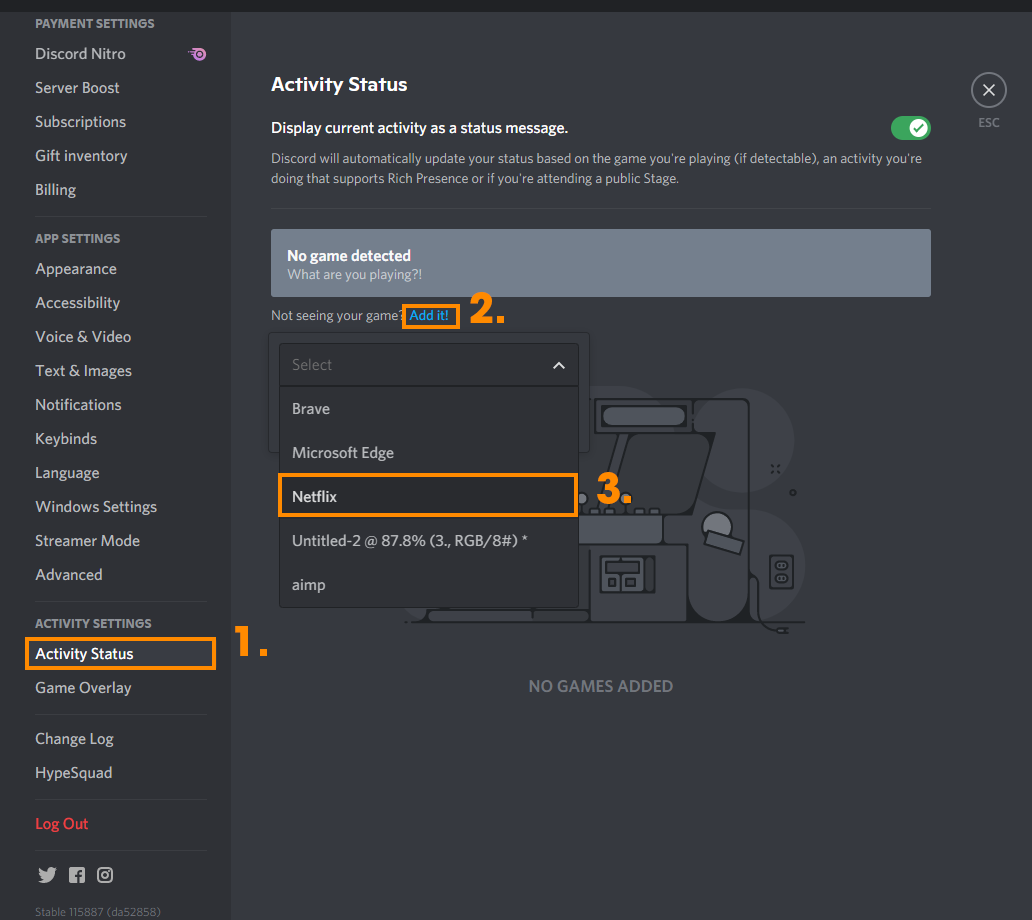Collapse the Select dropdown chevron

click(558, 365)
